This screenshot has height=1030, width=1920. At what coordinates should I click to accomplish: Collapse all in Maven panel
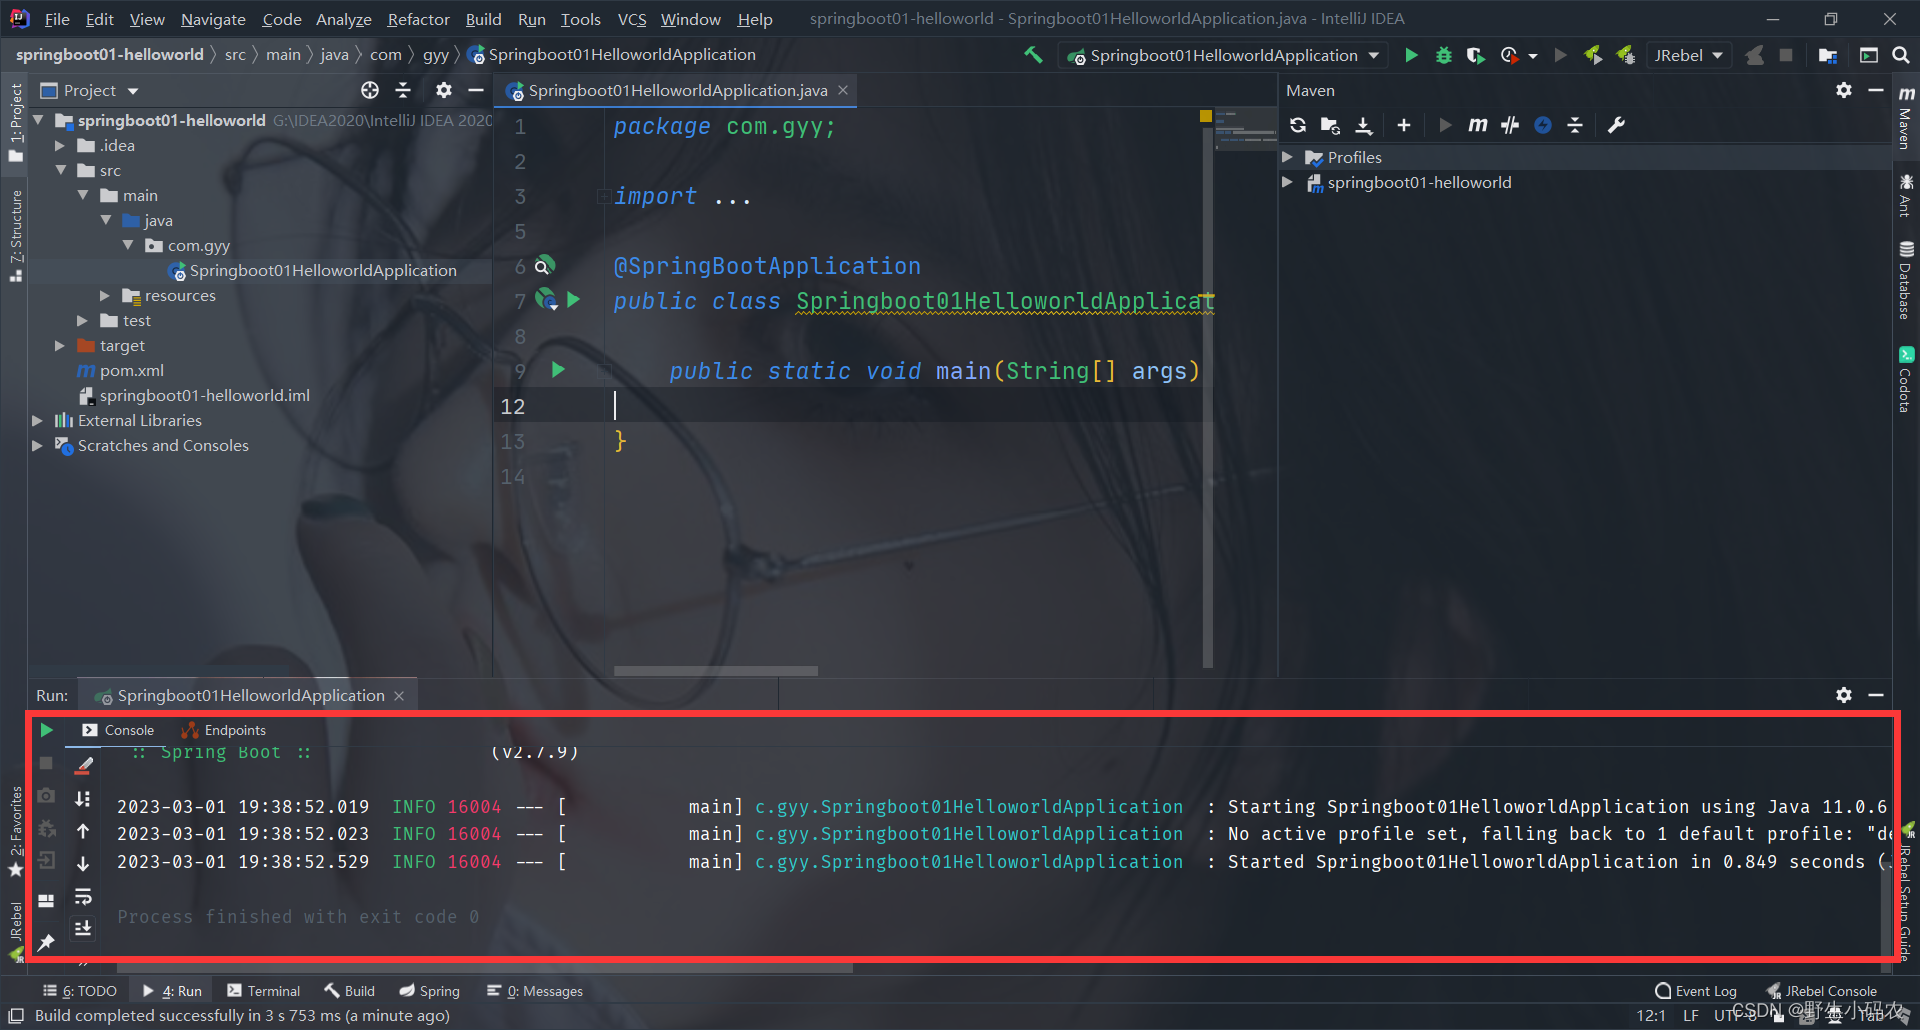pos(1575,125)
